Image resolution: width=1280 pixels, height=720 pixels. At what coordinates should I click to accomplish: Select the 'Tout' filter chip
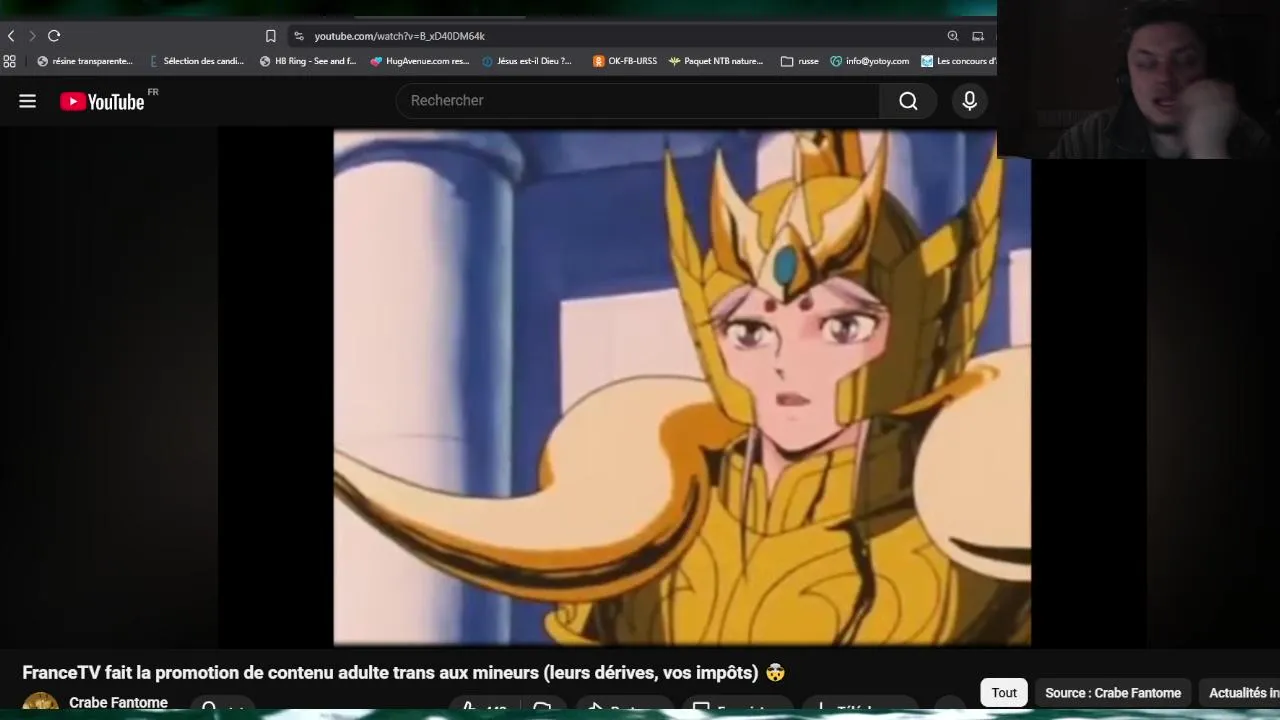1004,693
